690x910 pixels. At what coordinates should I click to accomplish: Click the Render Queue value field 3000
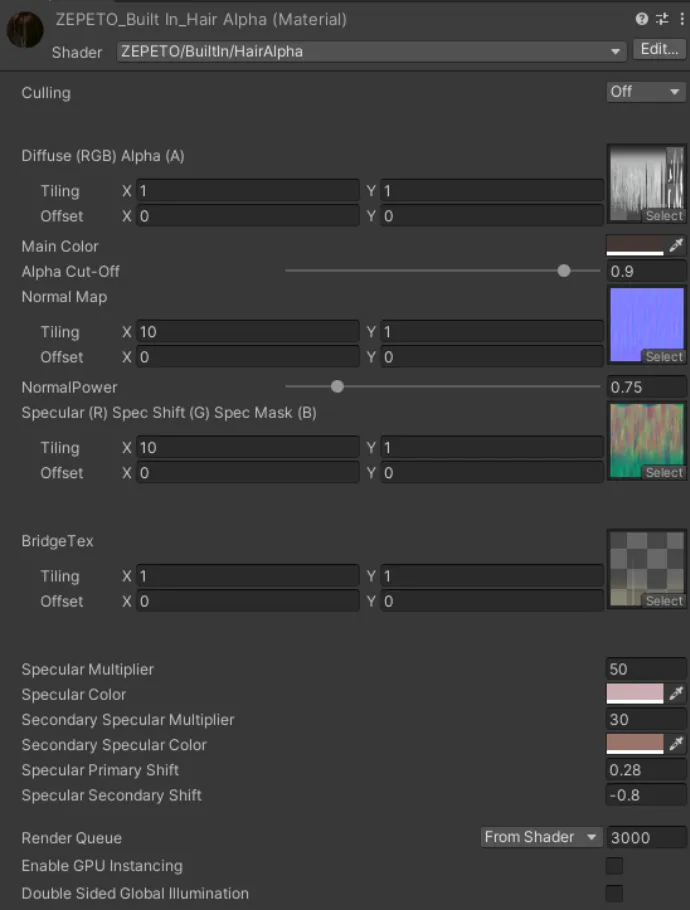pos(646,837)
